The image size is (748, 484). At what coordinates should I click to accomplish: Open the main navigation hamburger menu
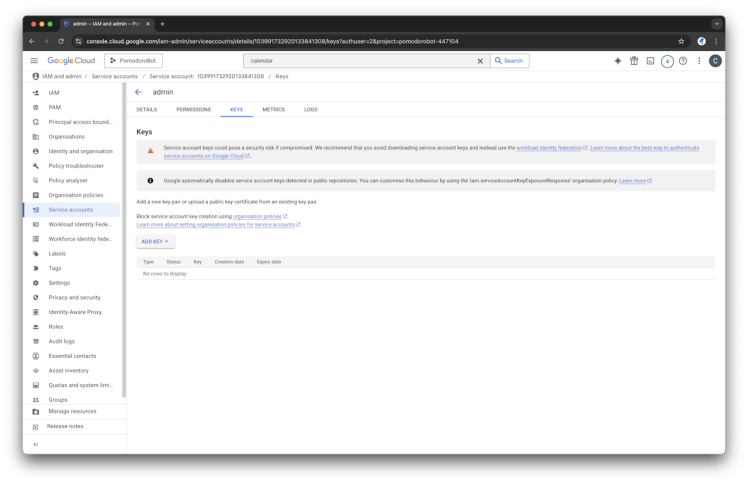pos(34,61)
